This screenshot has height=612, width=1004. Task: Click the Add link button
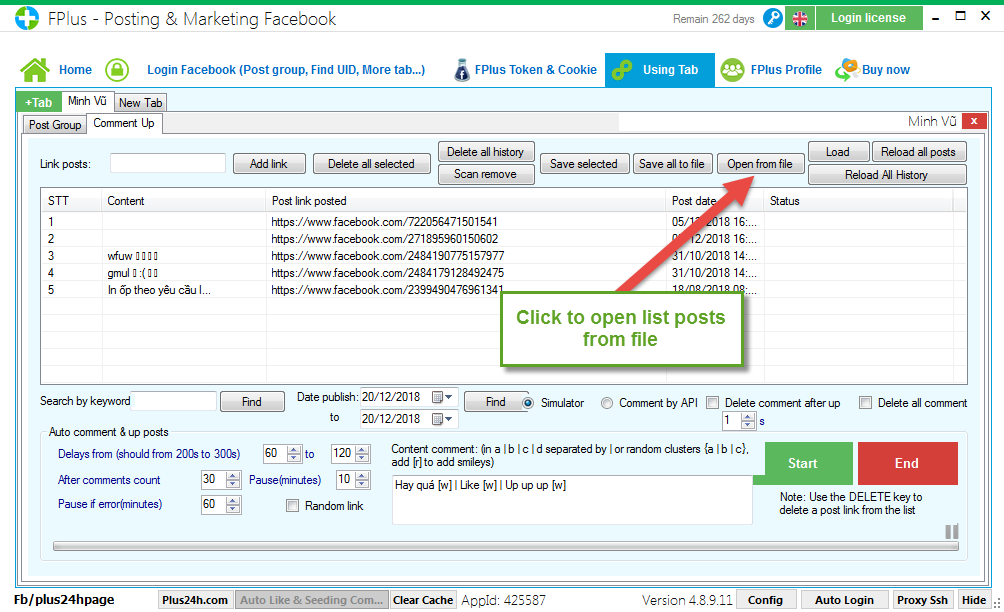269,164
